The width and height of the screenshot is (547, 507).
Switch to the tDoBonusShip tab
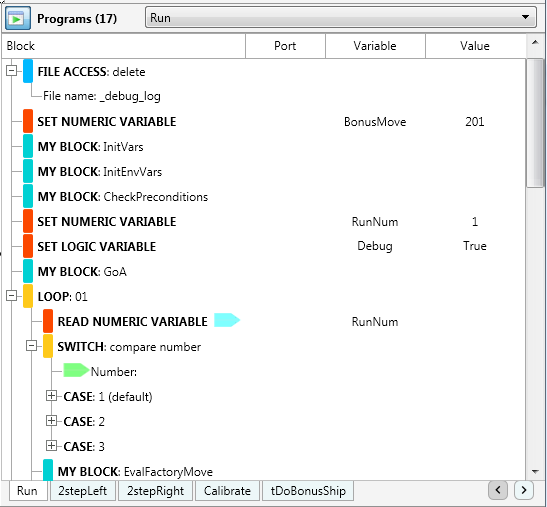click(x=308, y=491)
